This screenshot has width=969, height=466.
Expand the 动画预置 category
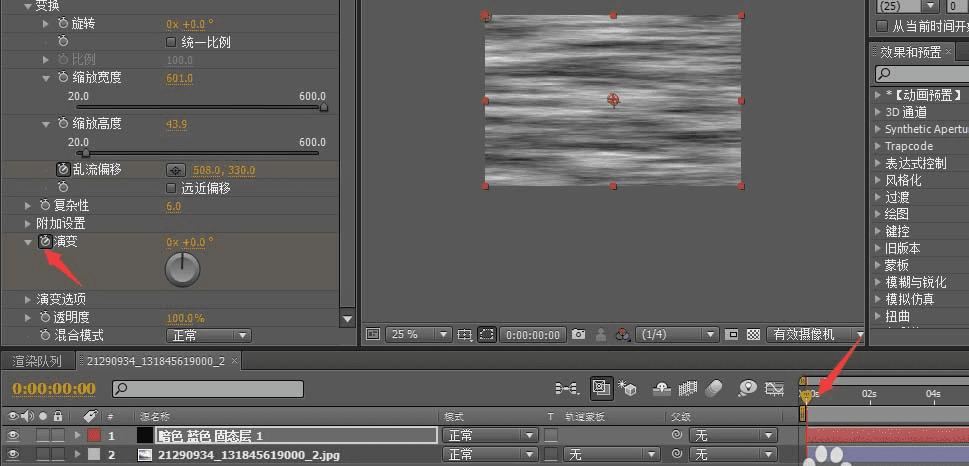click(x=878, y=95)
